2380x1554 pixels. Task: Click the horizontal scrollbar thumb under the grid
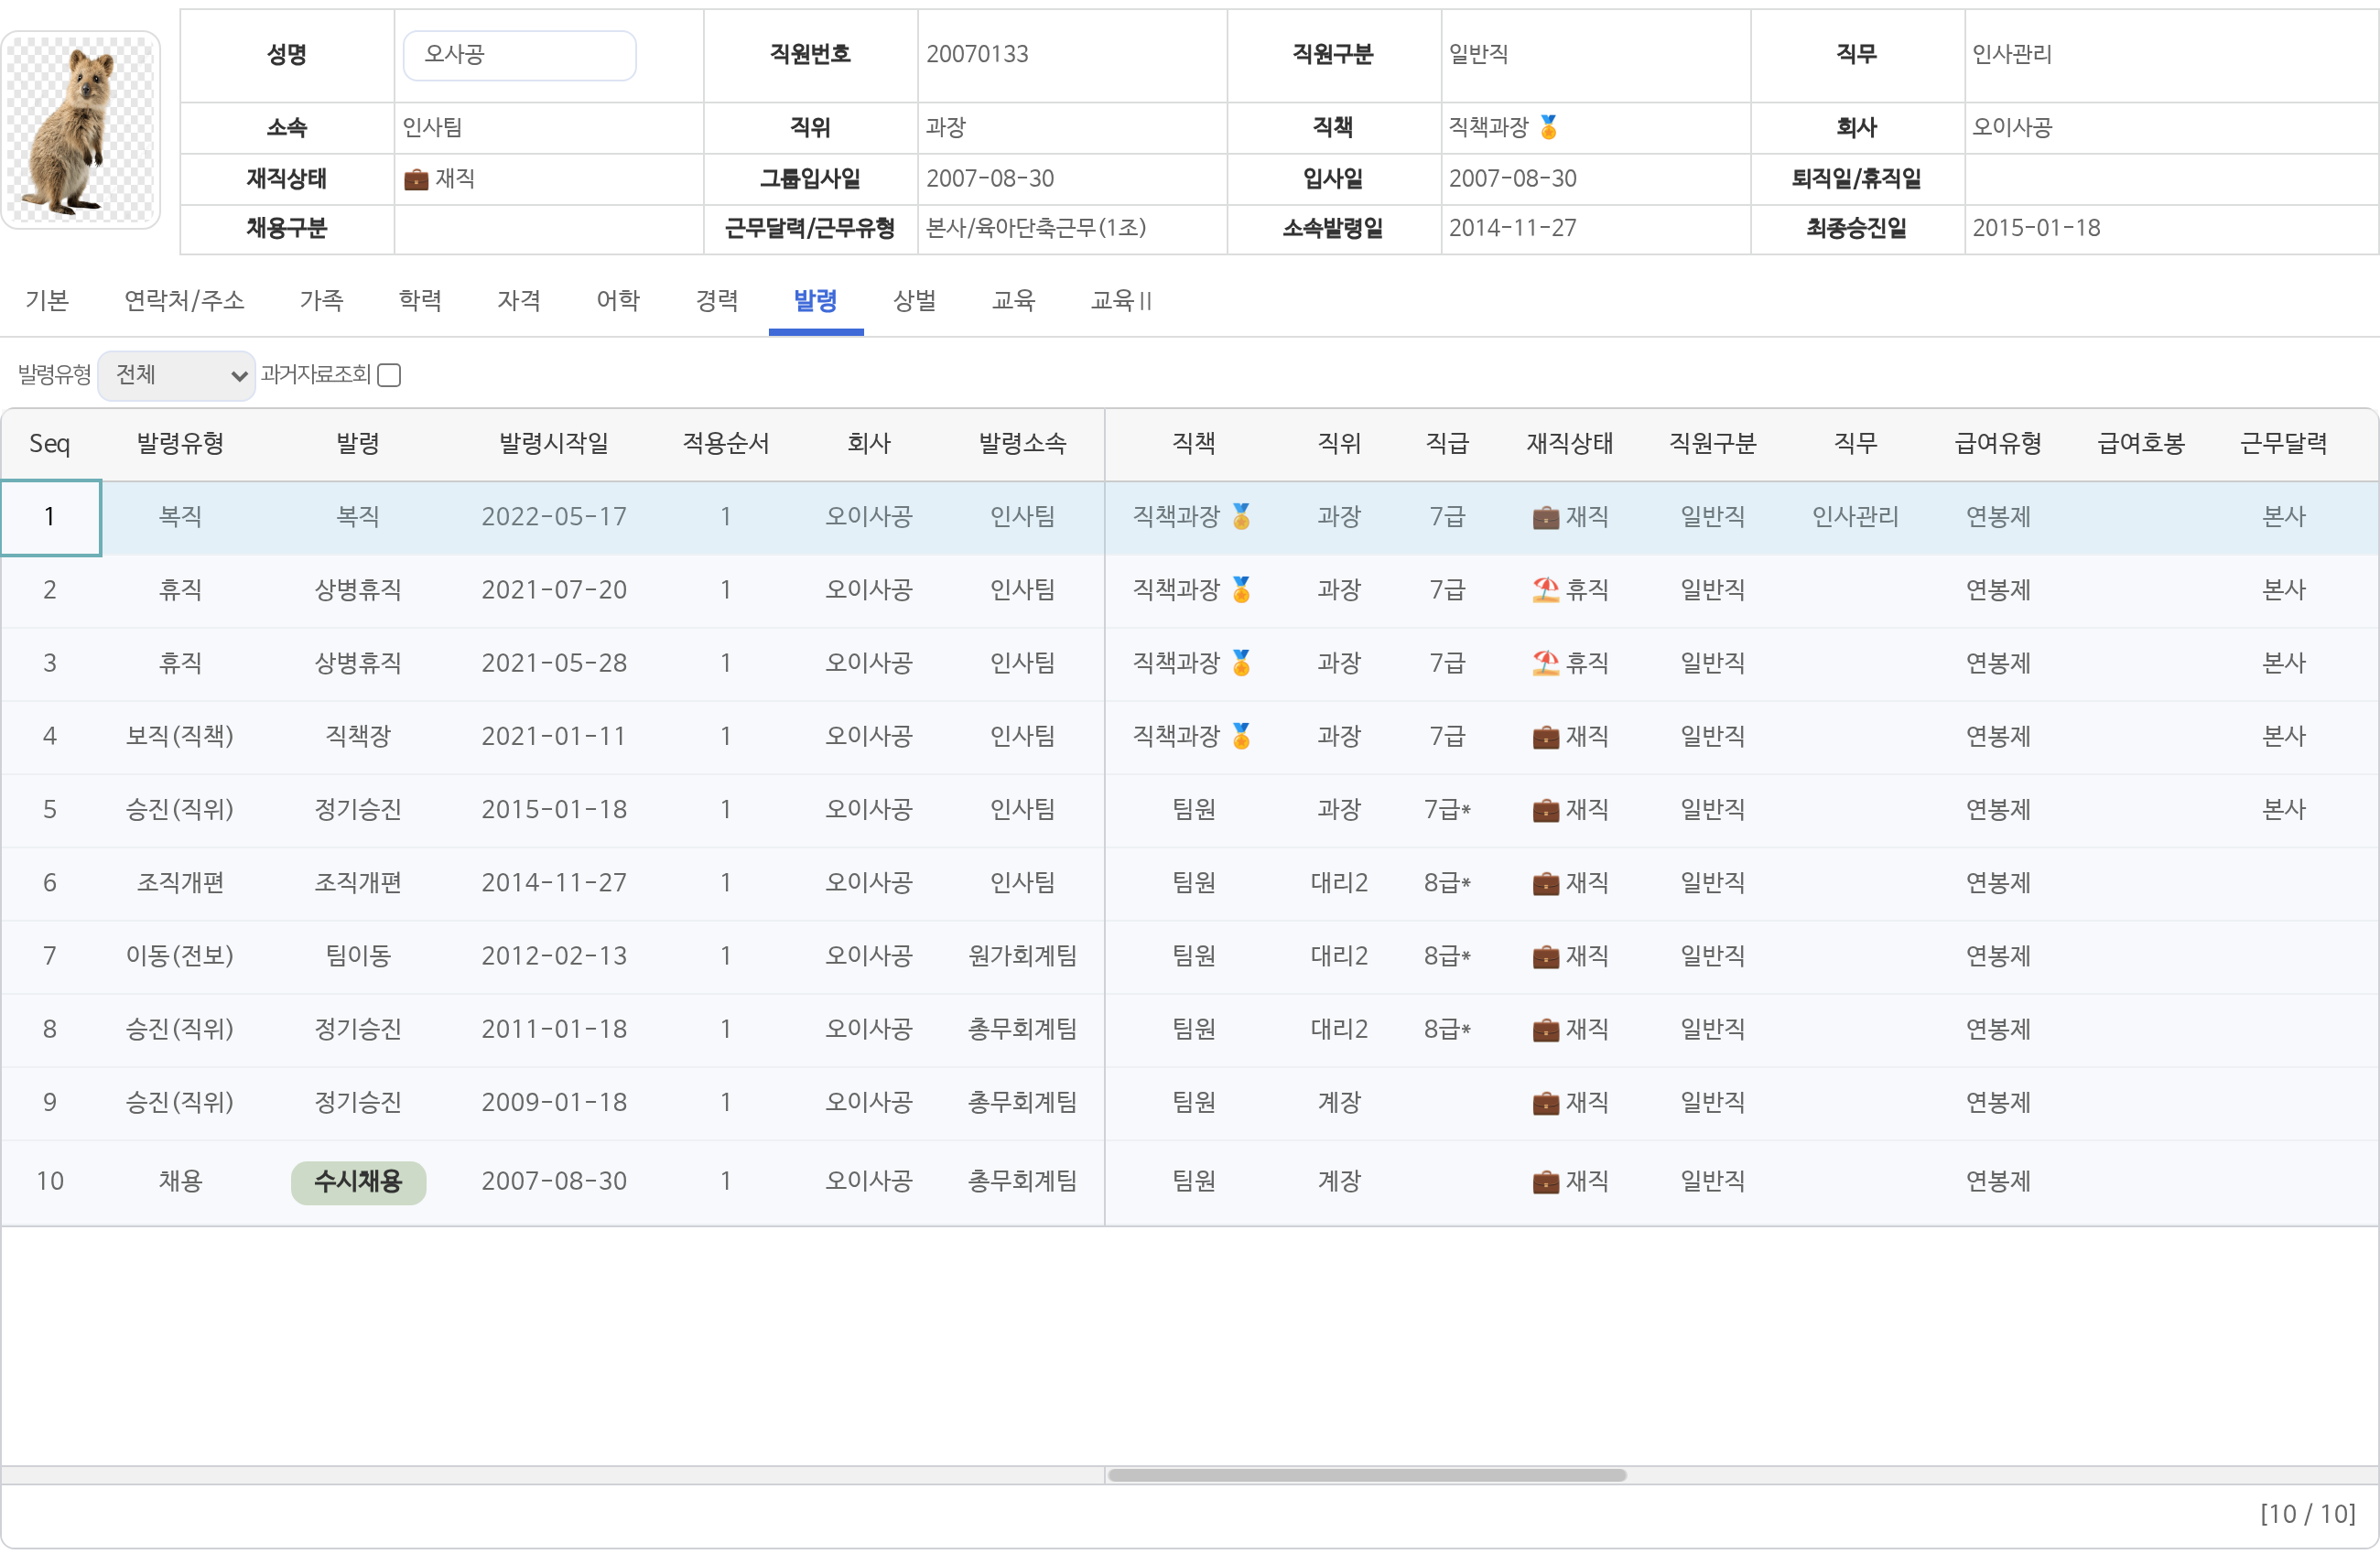click(1366, 1474)
